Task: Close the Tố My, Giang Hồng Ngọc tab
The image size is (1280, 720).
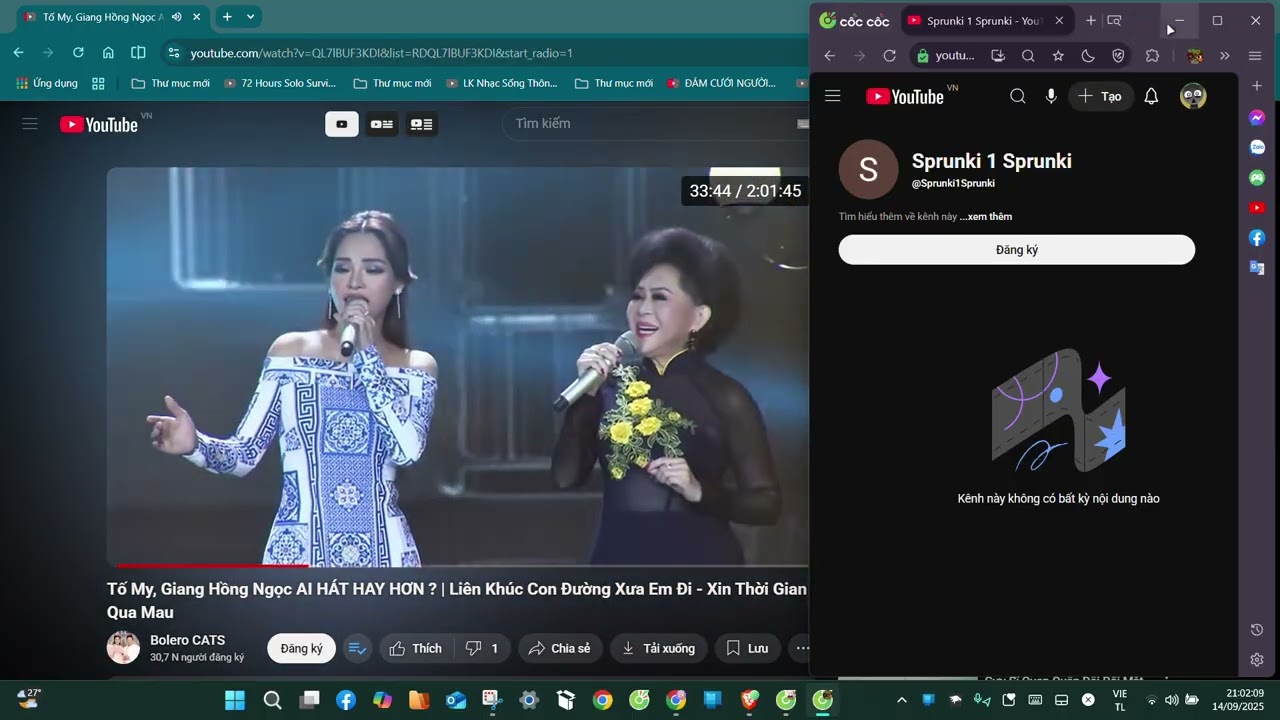Action: tap(196, 17)
